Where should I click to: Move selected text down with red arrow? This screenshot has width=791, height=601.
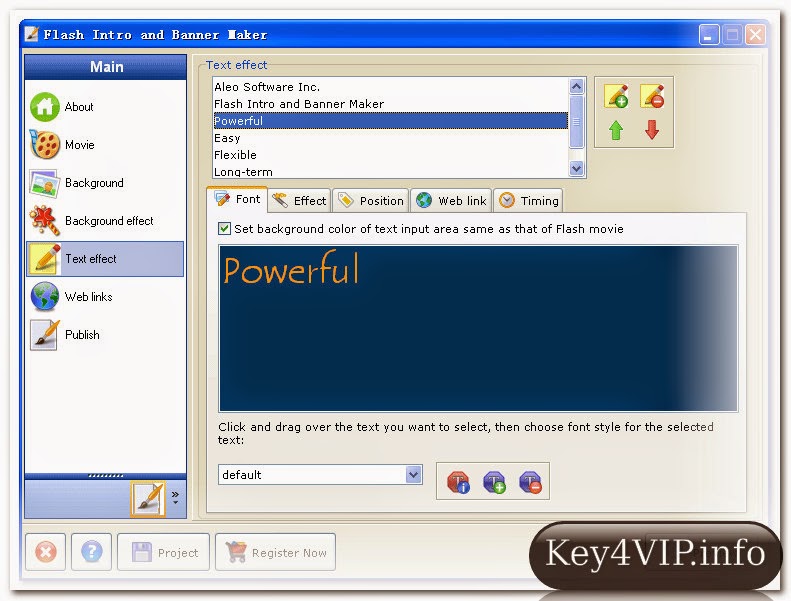pyautogui.click(x=652, y=130)
